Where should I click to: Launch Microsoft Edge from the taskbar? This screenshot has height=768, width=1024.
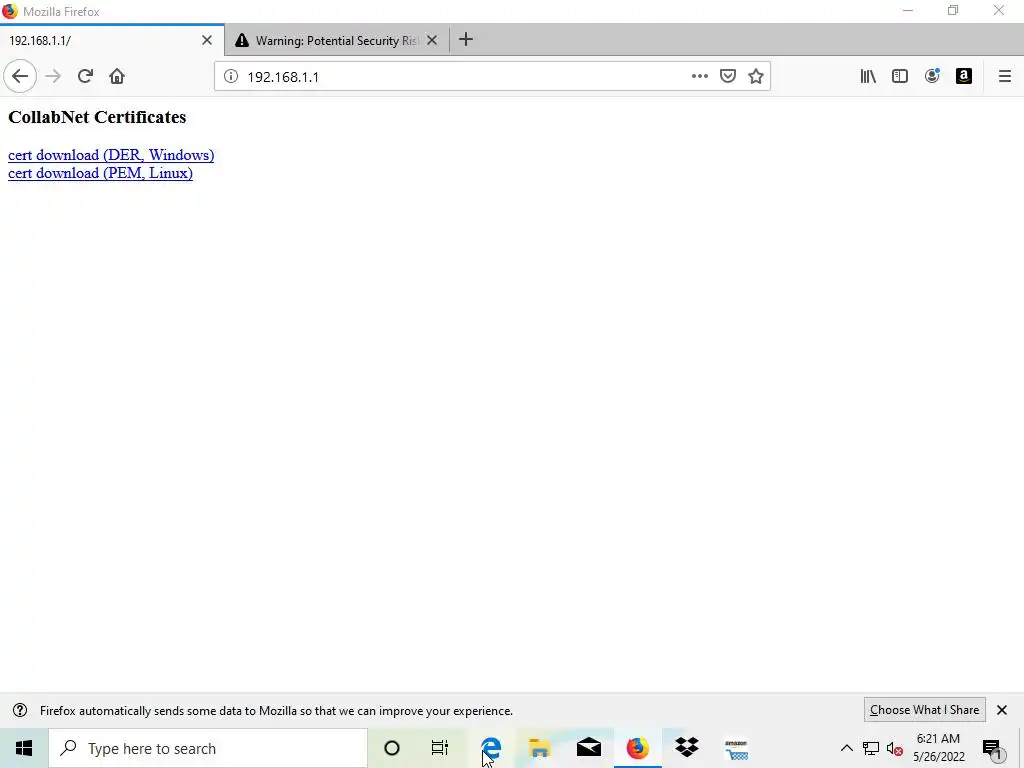click(x=490, y=748)
